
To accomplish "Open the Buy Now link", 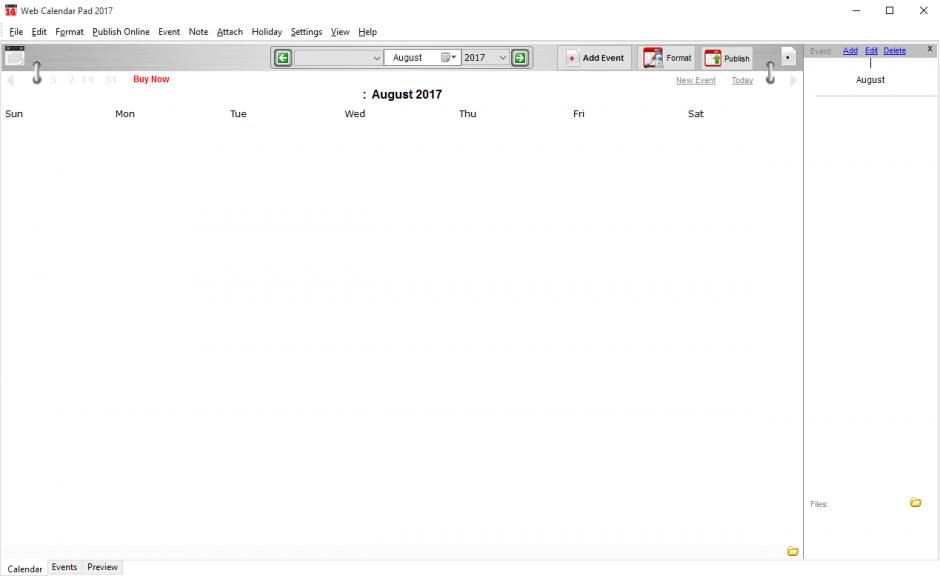I will (151, 79).
